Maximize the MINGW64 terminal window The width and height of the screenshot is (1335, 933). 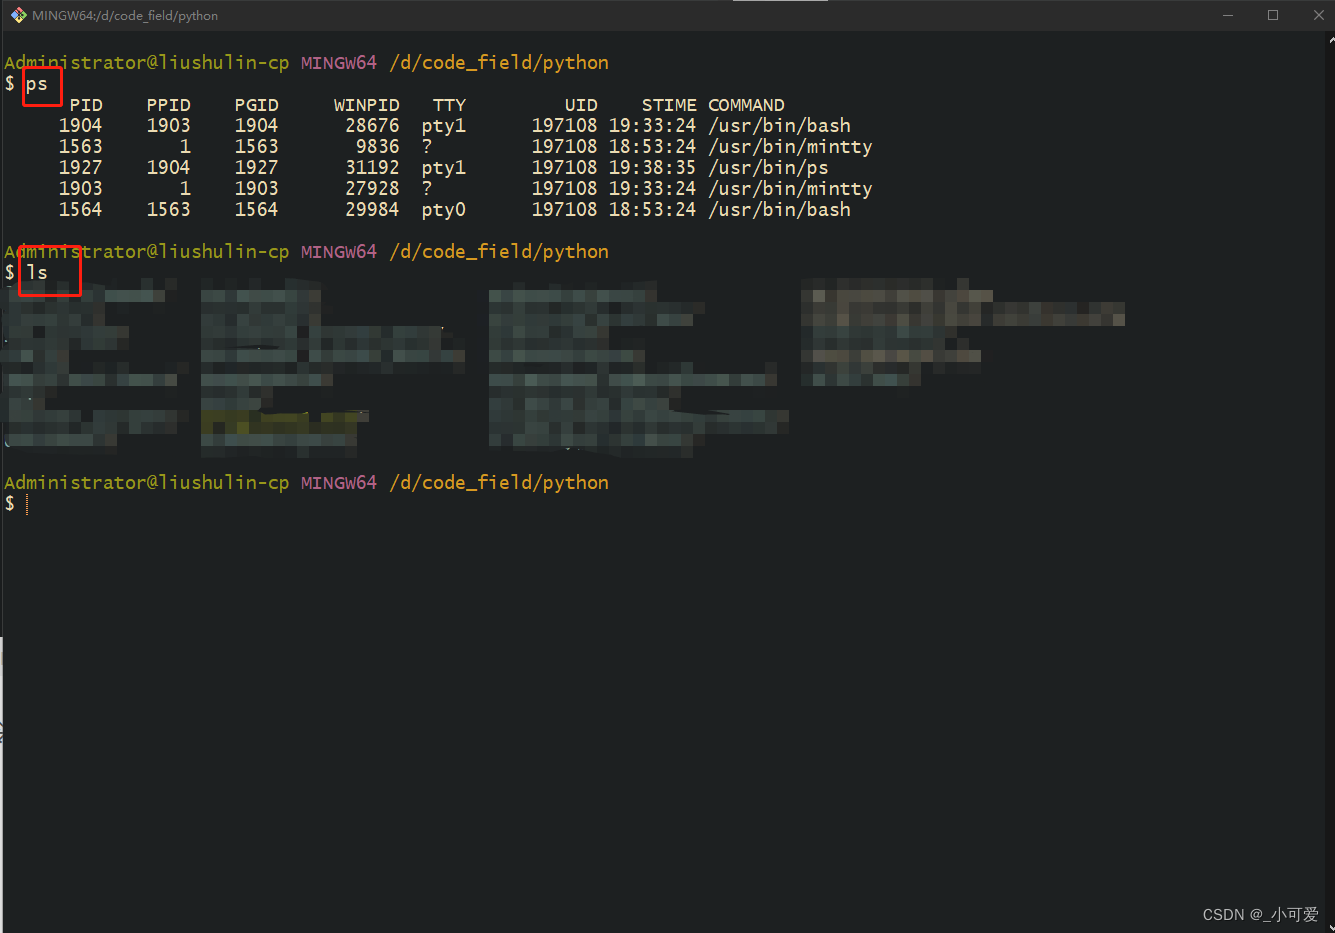(x=1273, y=15)
